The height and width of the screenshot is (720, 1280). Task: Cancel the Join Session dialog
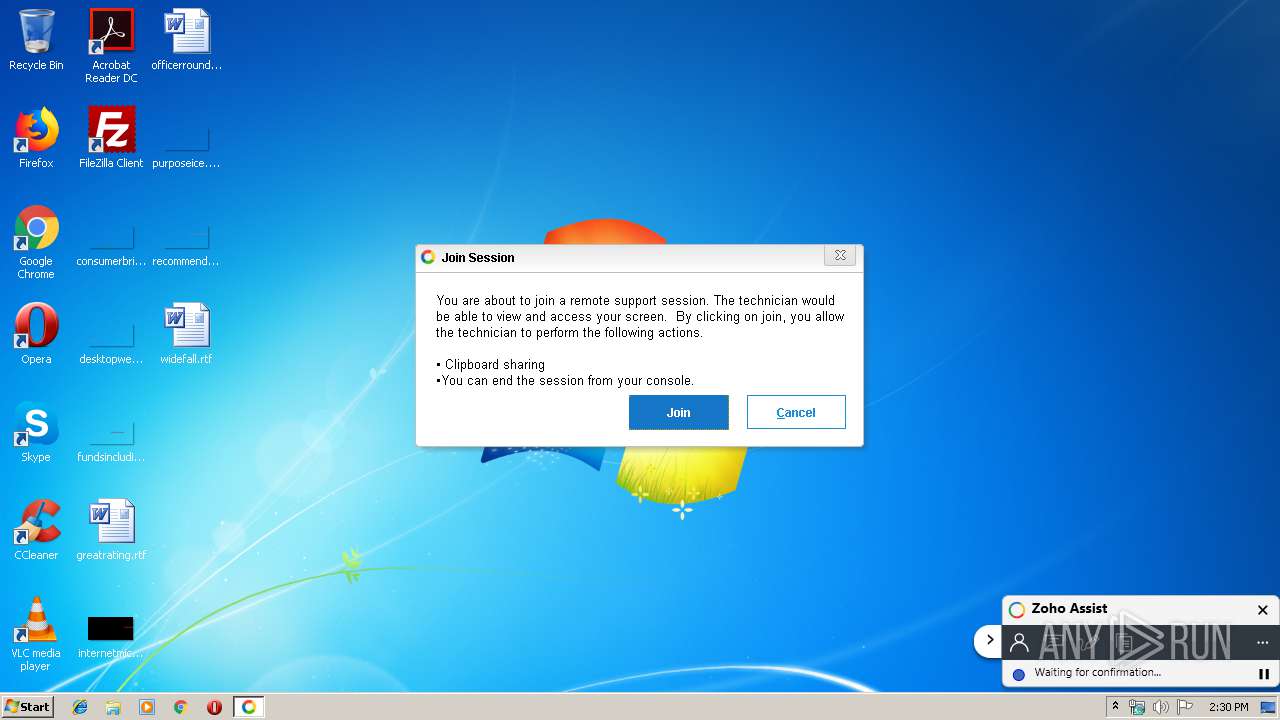pyautogui.click(x=796, y=412)
